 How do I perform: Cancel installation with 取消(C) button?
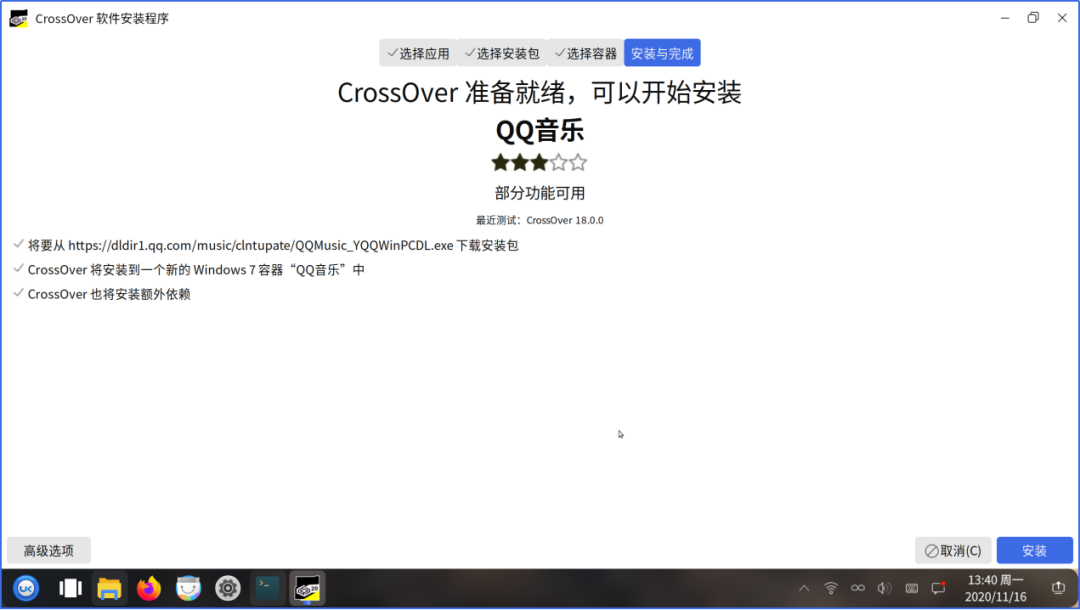click(x=953, y=550)
